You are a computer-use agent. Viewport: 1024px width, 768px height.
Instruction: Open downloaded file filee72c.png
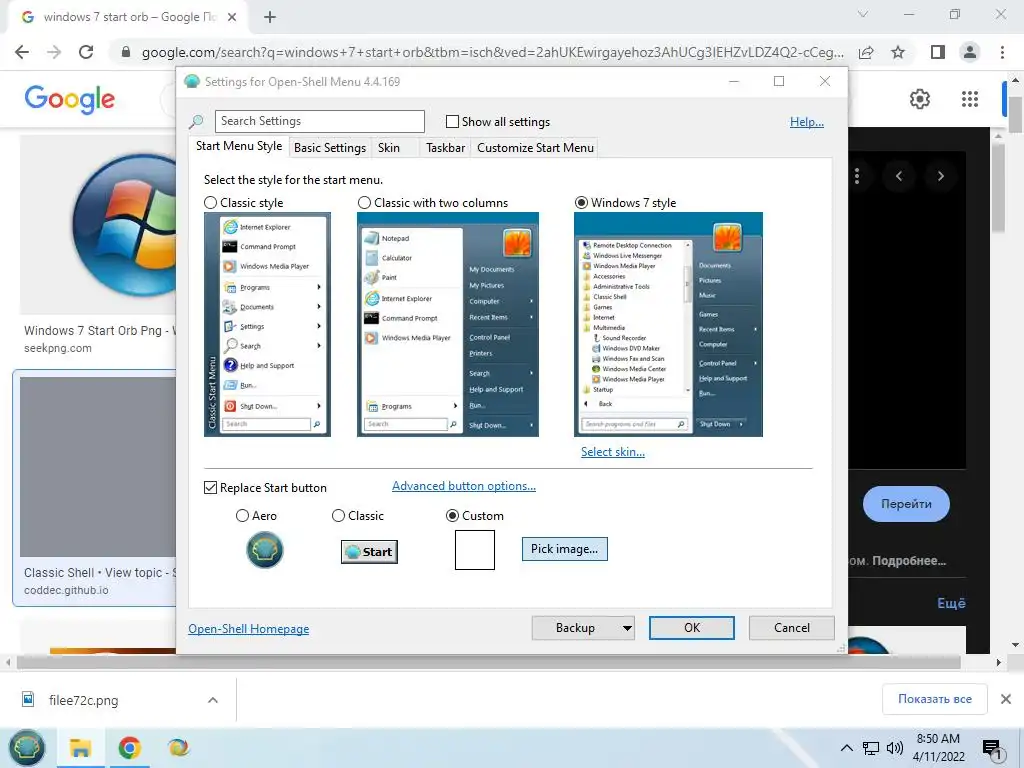pyautogui.click(x=84, y=700)
